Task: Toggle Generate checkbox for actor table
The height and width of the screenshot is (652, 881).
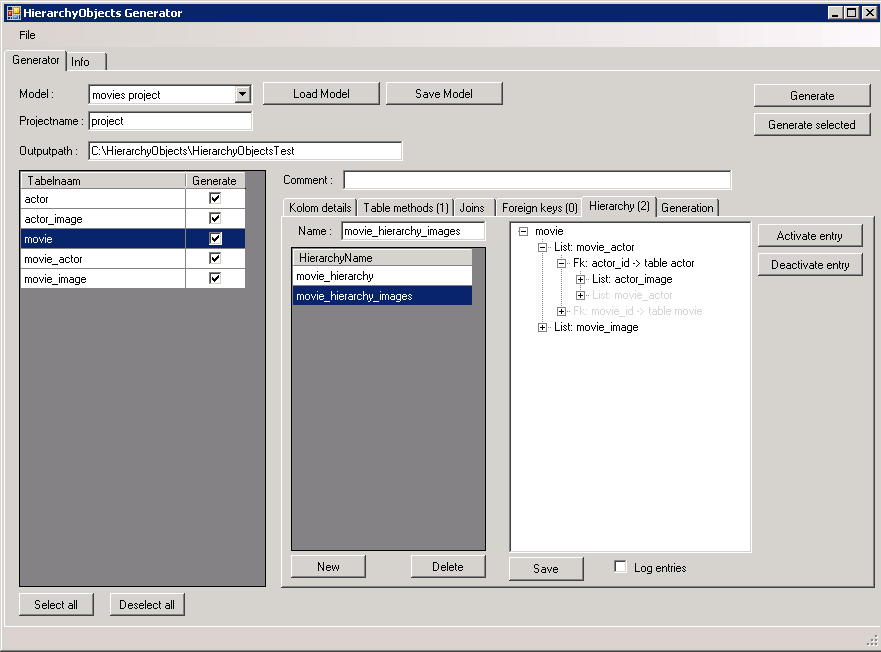Action: click(214, 199)
